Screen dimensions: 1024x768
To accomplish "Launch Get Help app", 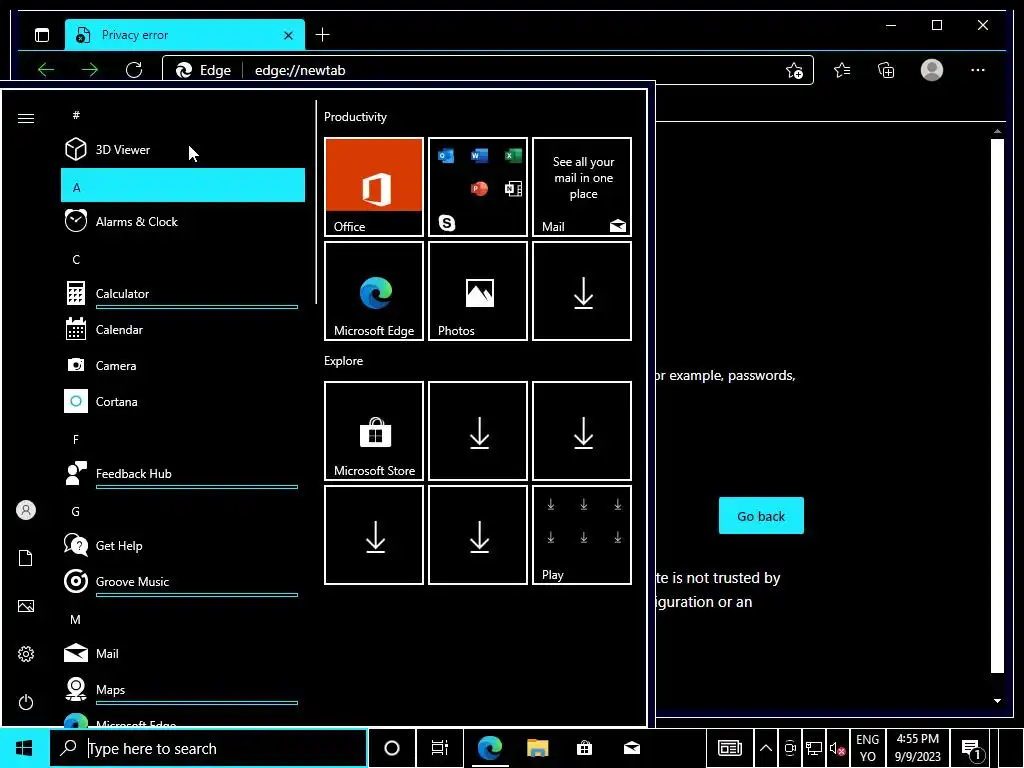I will [183, 545].
